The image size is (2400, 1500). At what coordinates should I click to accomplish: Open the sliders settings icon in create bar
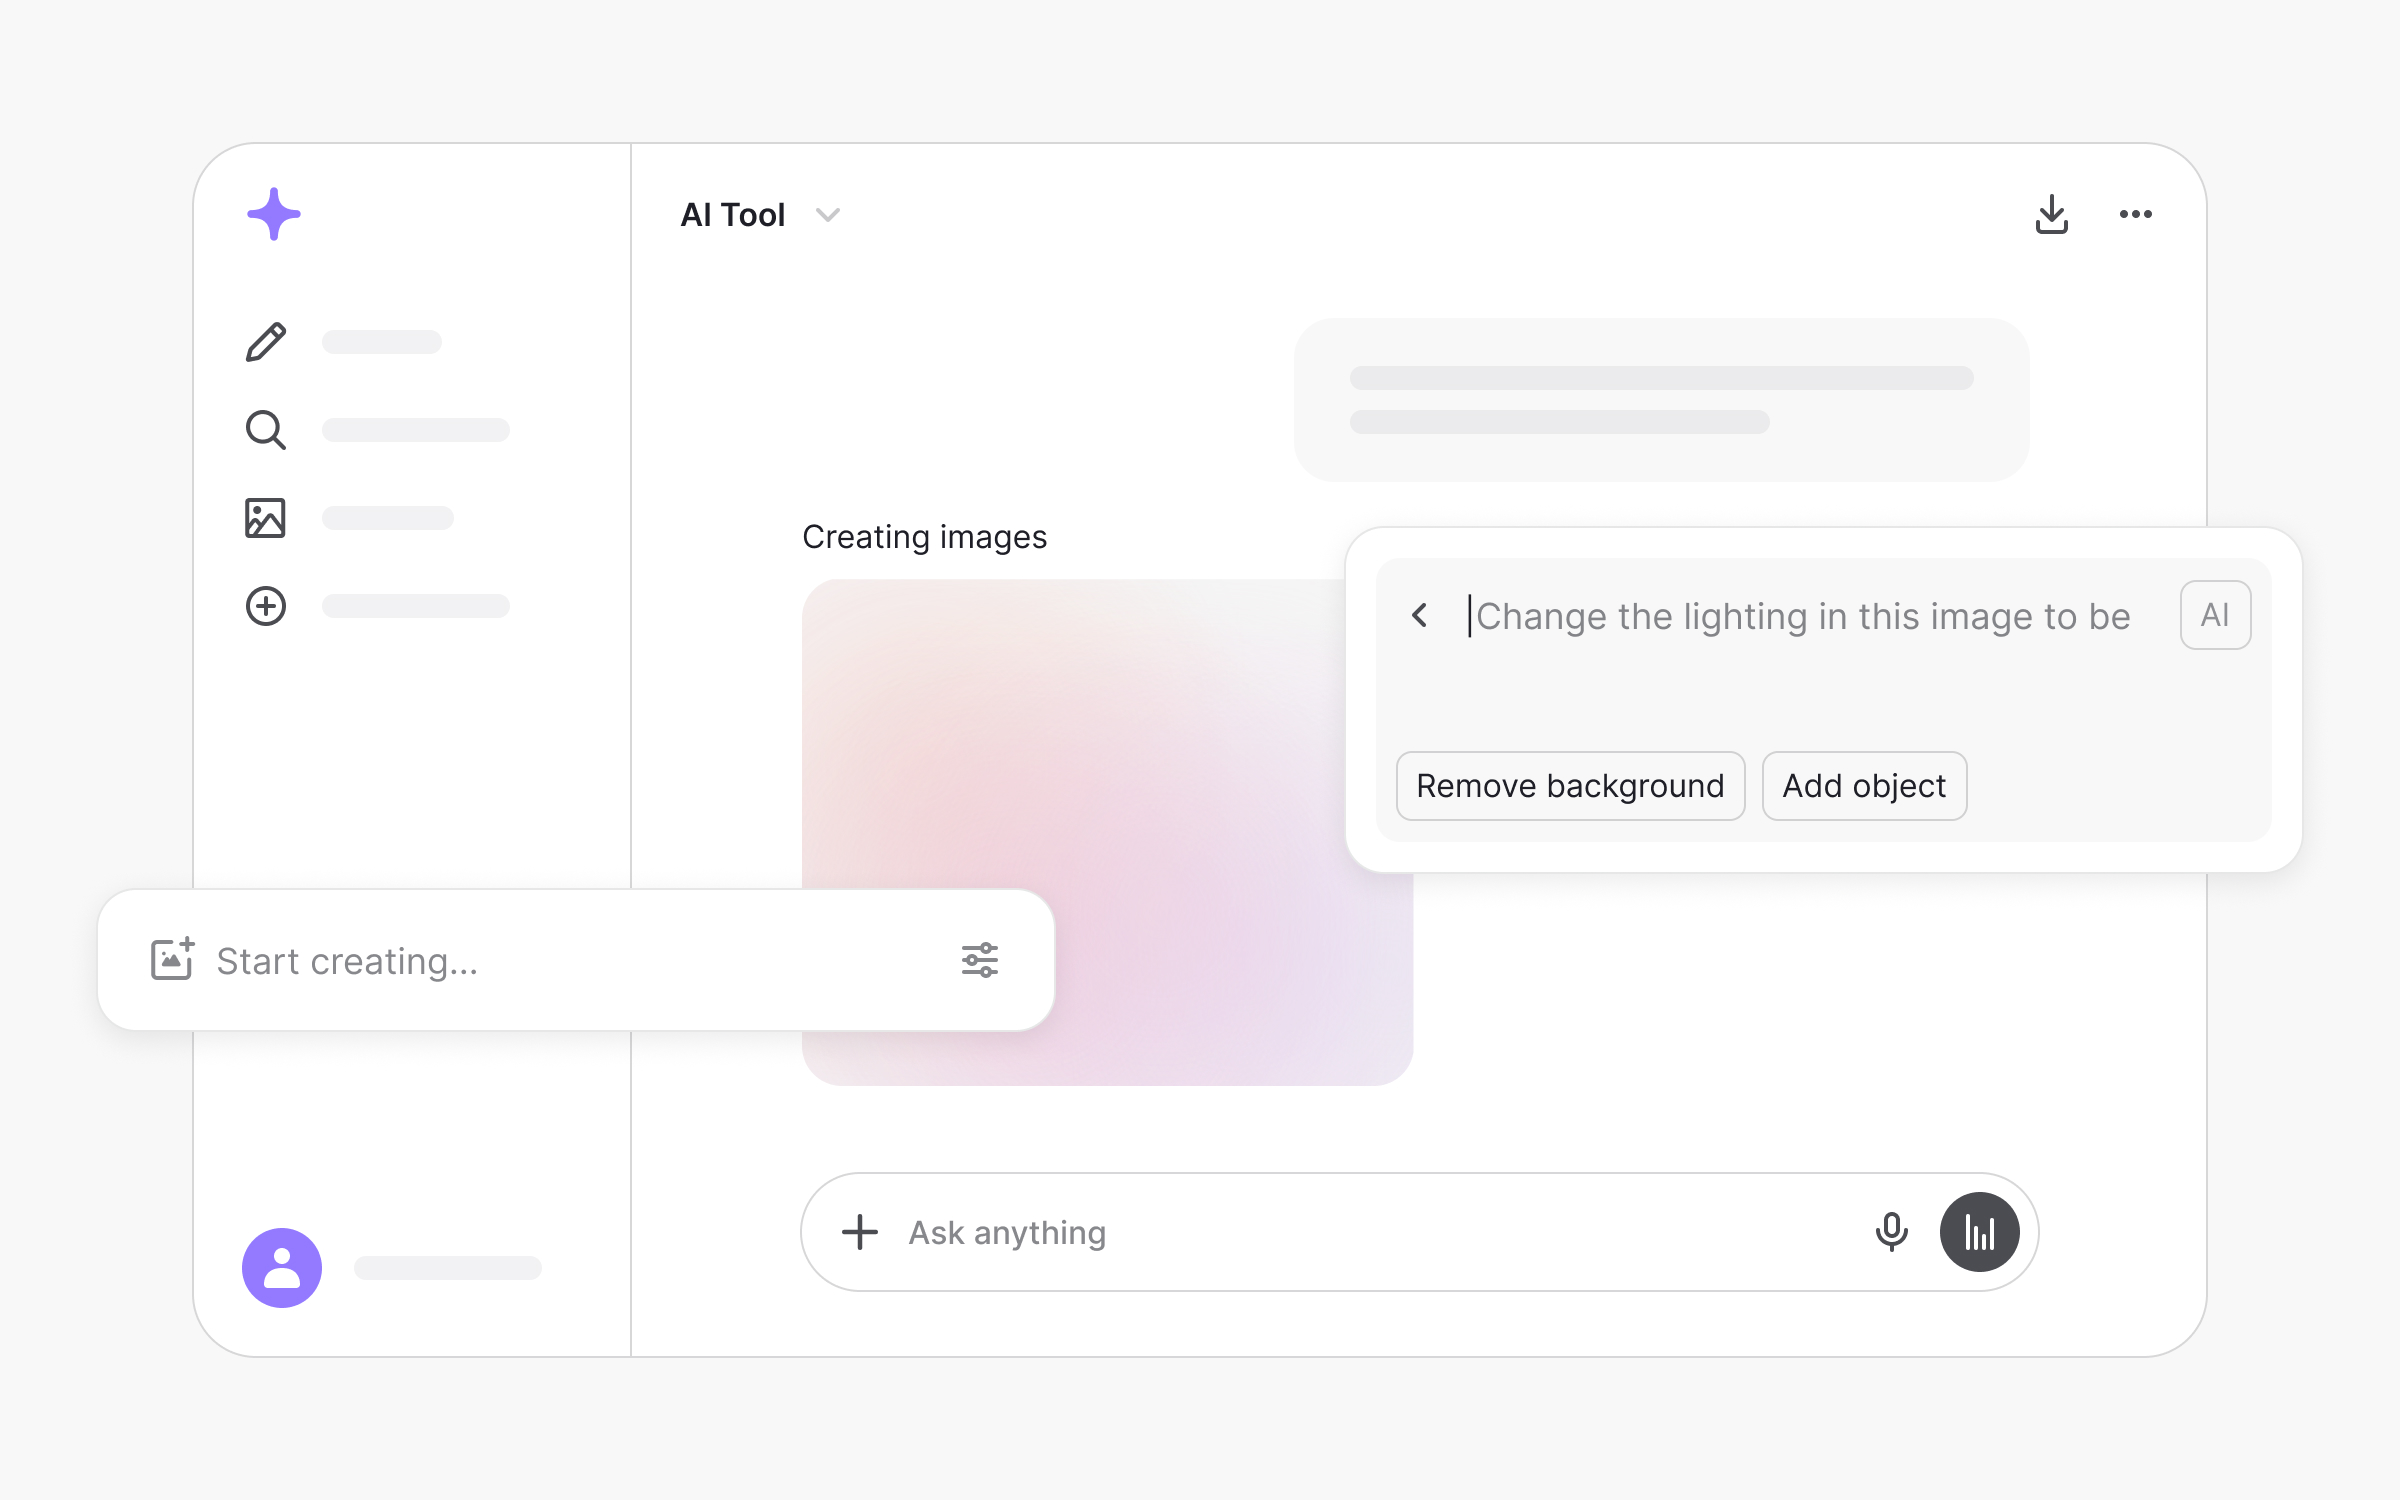[979, 960]
